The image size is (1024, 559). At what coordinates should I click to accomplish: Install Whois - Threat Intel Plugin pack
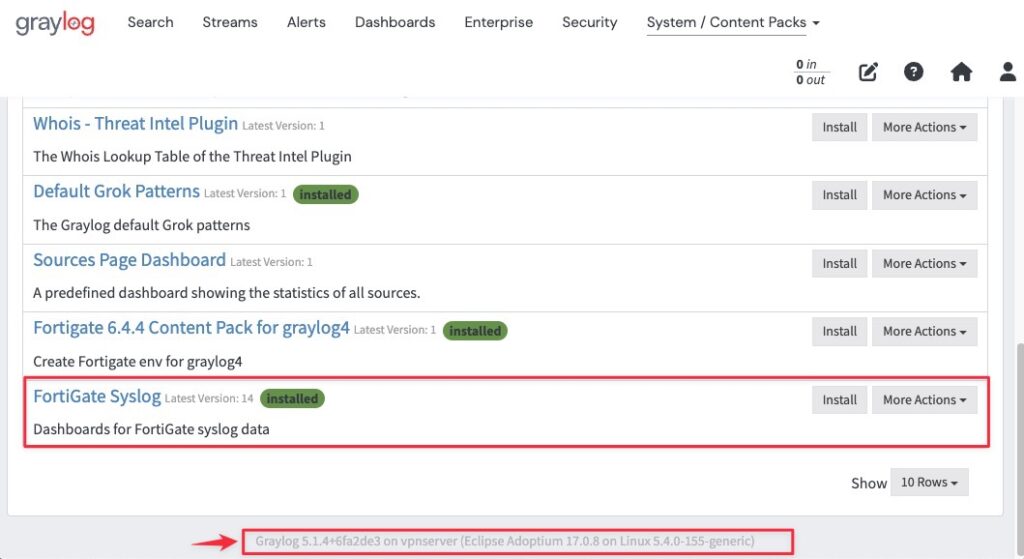coord(839,127)
